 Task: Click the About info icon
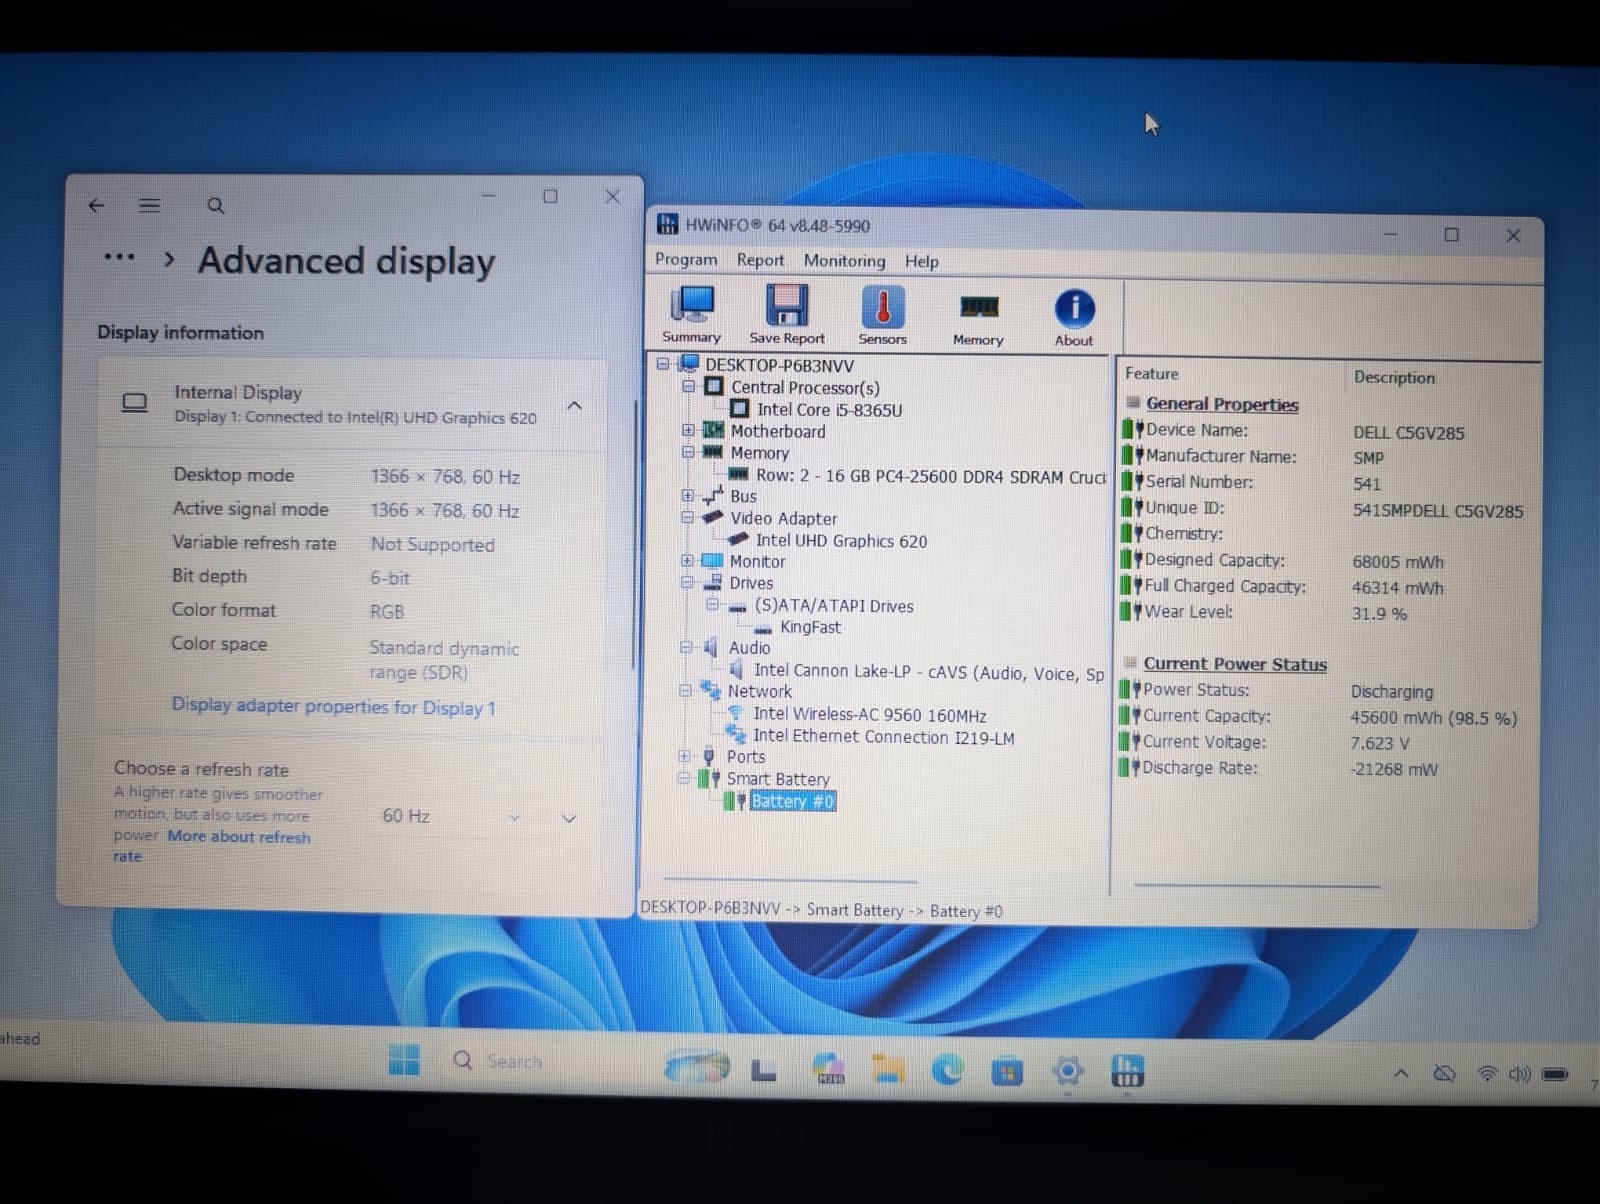[x=1074, y=316]
